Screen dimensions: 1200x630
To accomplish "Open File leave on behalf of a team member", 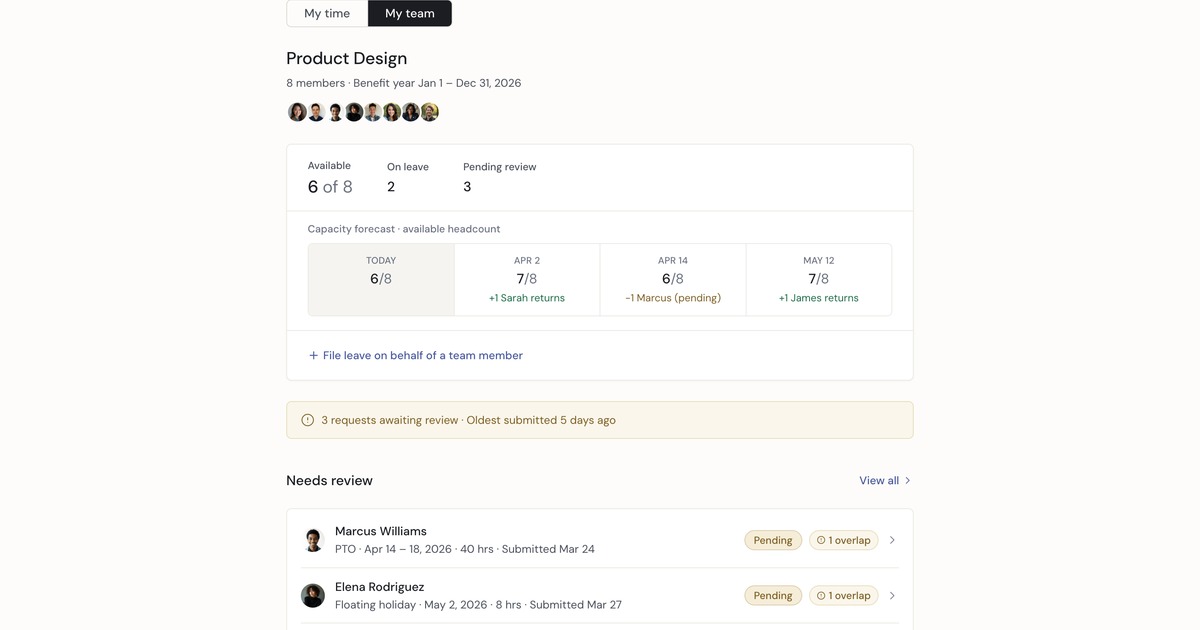I will (422, 356).
